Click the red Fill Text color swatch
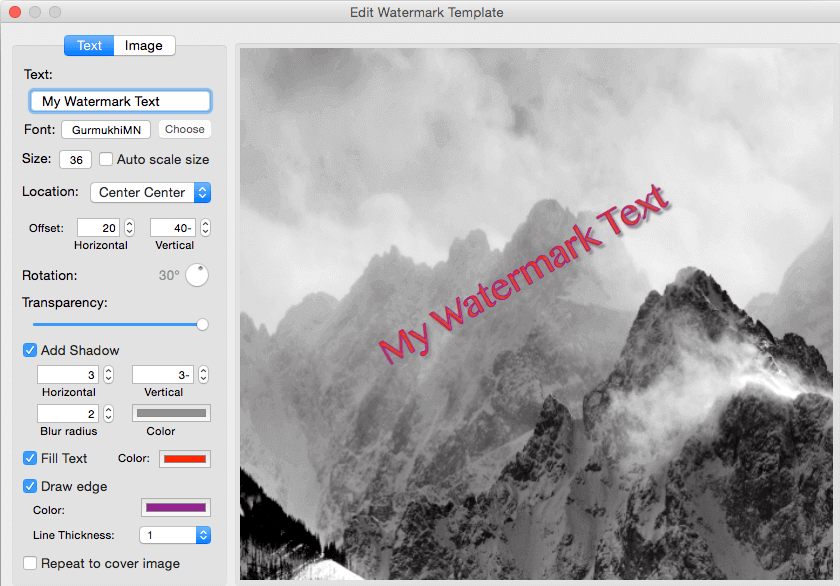 coord(187,458)
